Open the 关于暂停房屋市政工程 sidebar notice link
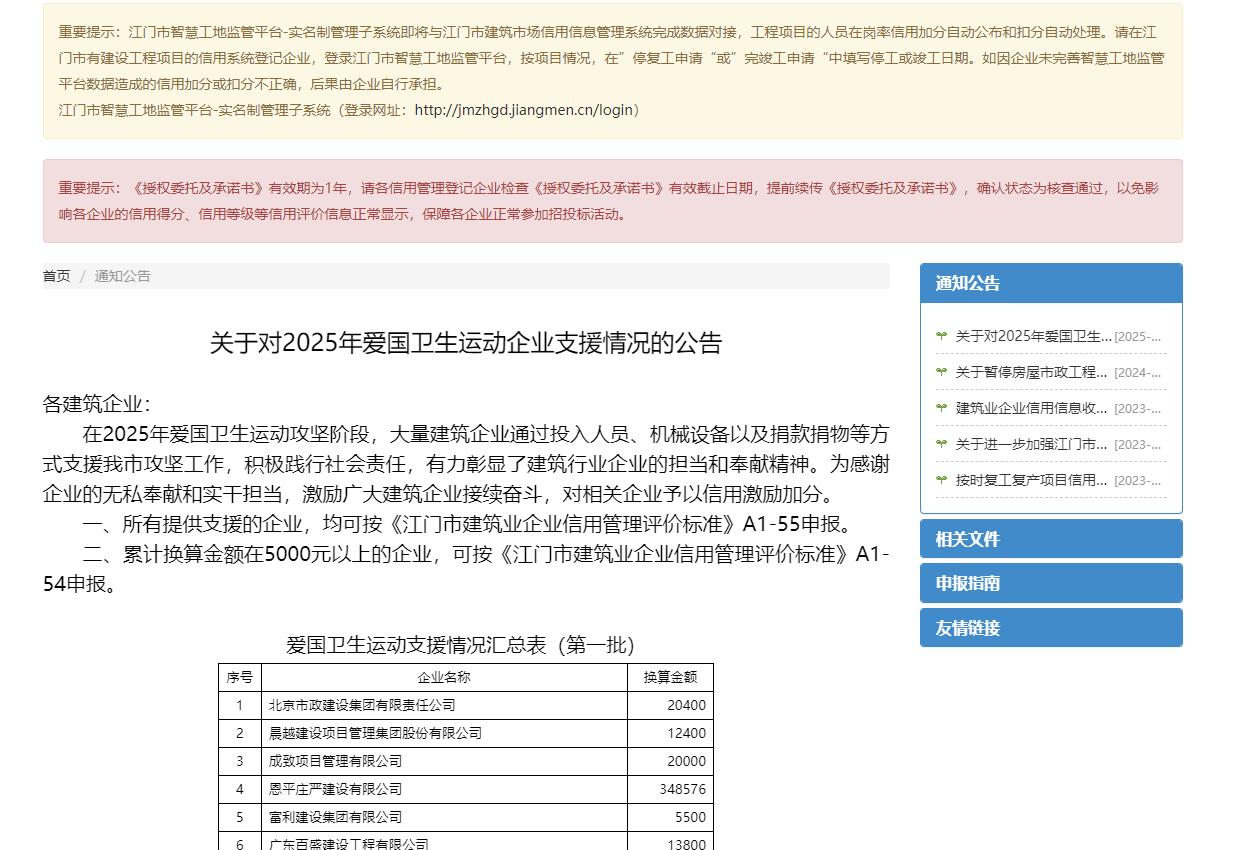Image resolution: width=1259 pixels, height=850 pixels. [x=1033, y=372]
